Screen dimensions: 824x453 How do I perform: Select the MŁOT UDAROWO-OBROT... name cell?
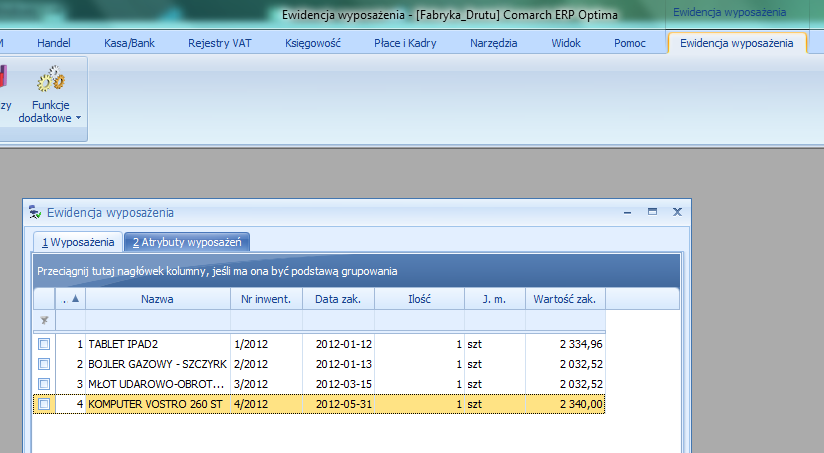158,384
